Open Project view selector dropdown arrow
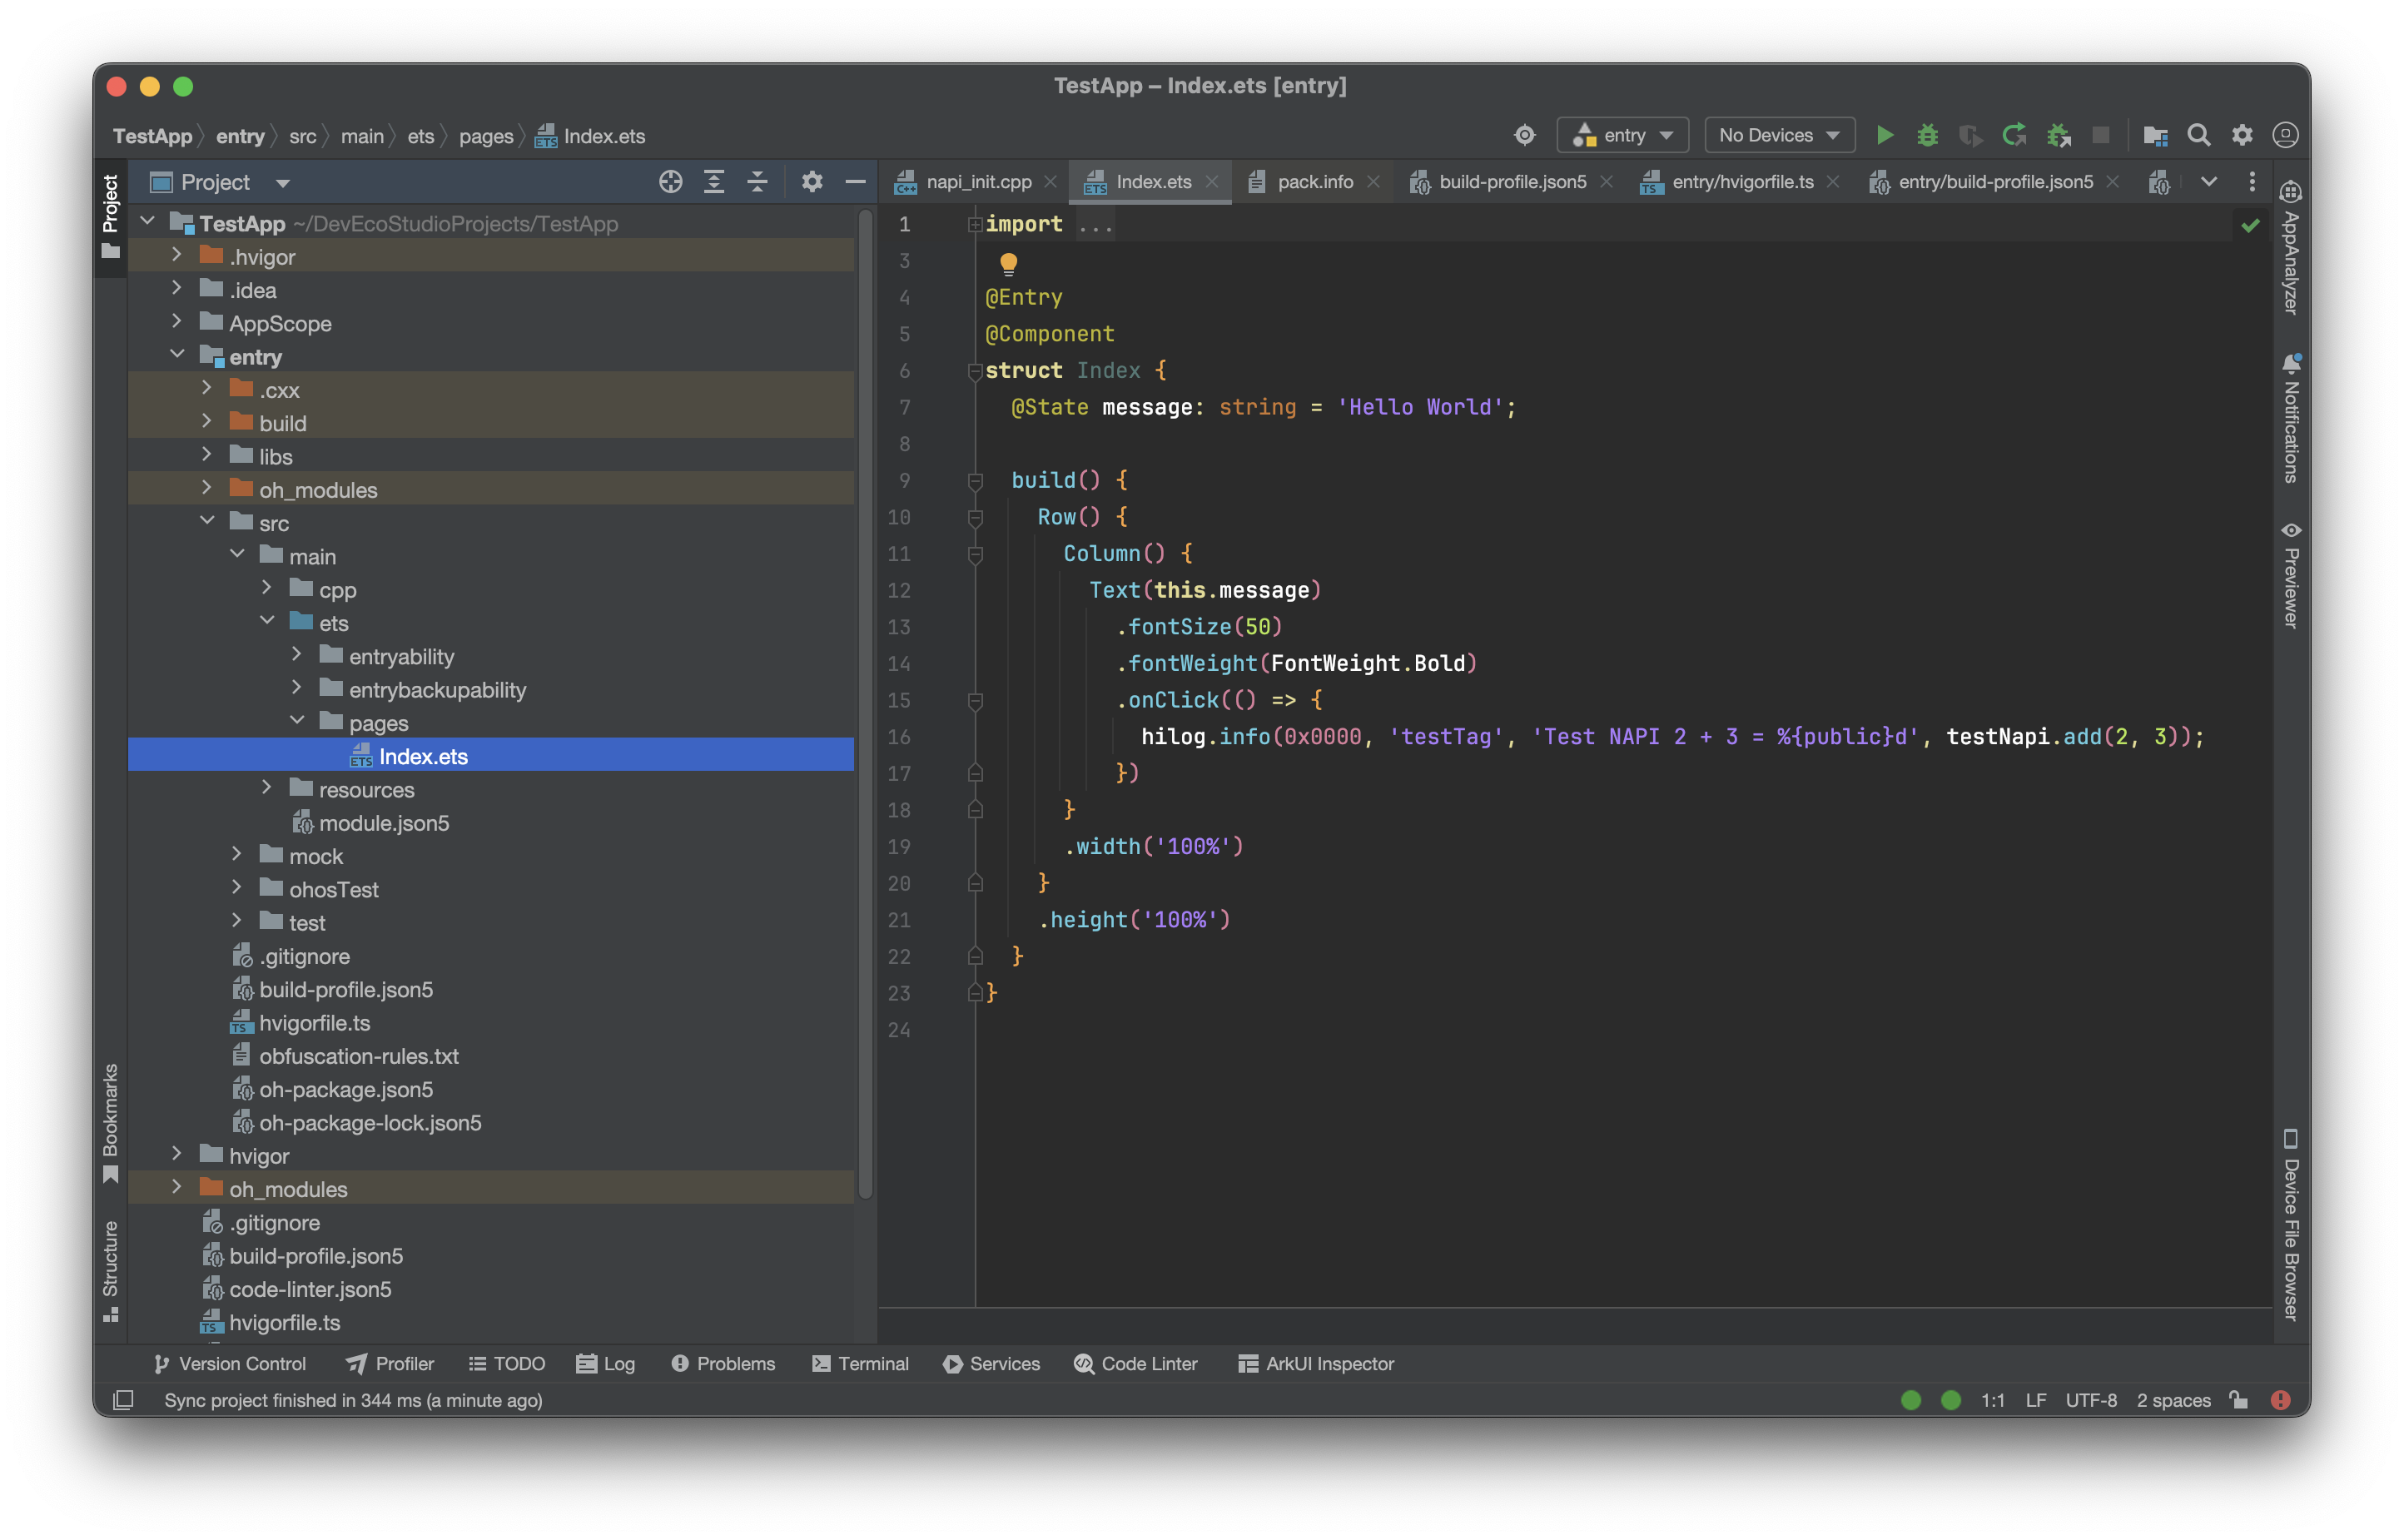The image size is (2404, 1540). 283,183
